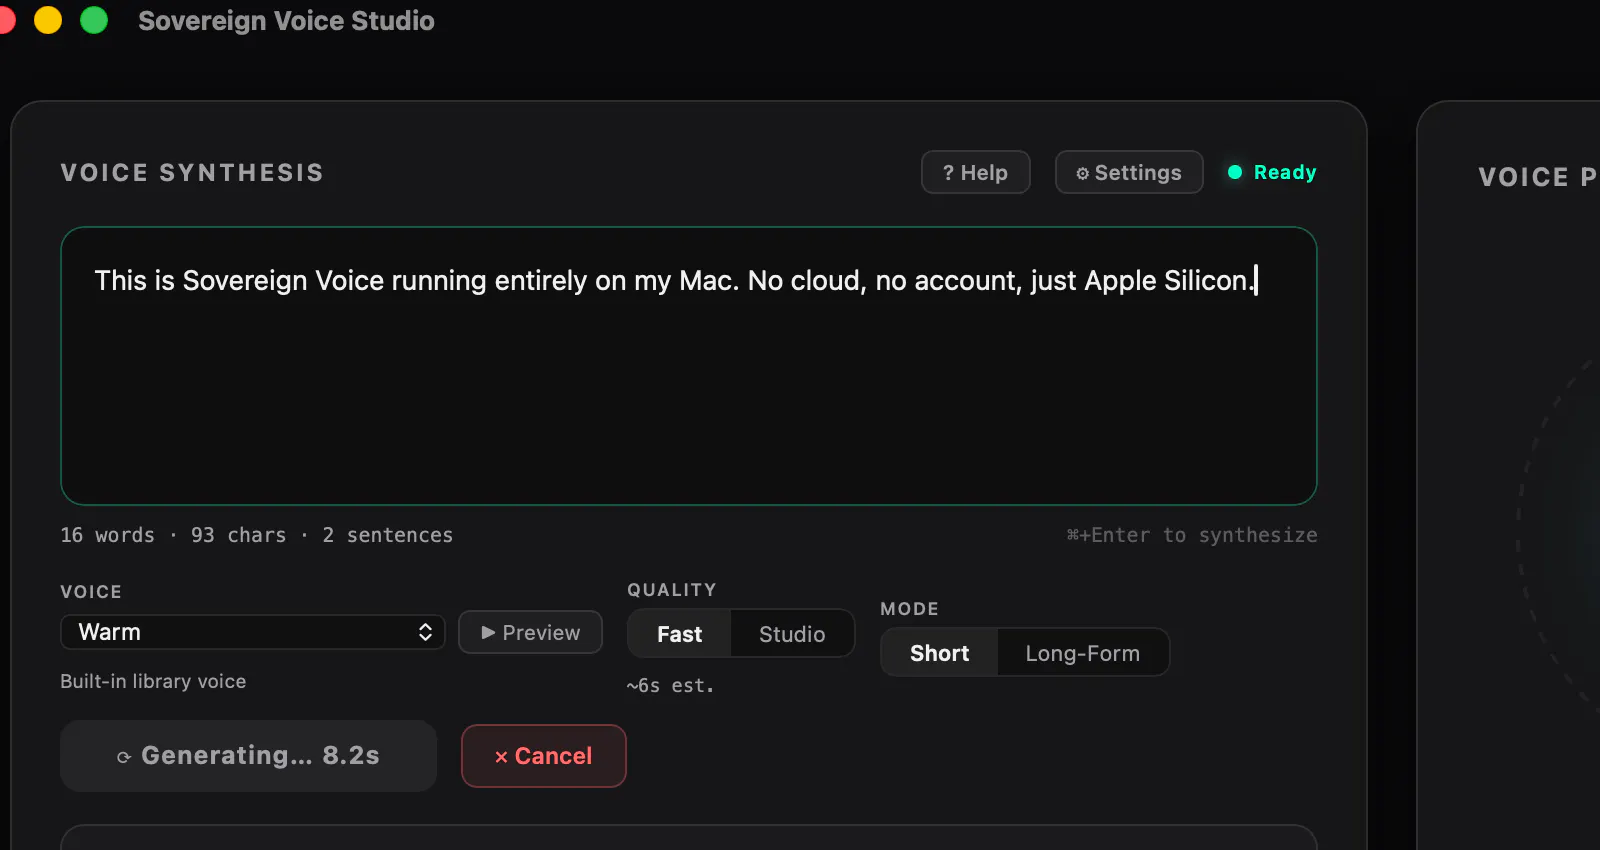
Task: Open Settings with the gear button
Action: click(x=1129, y=172)
